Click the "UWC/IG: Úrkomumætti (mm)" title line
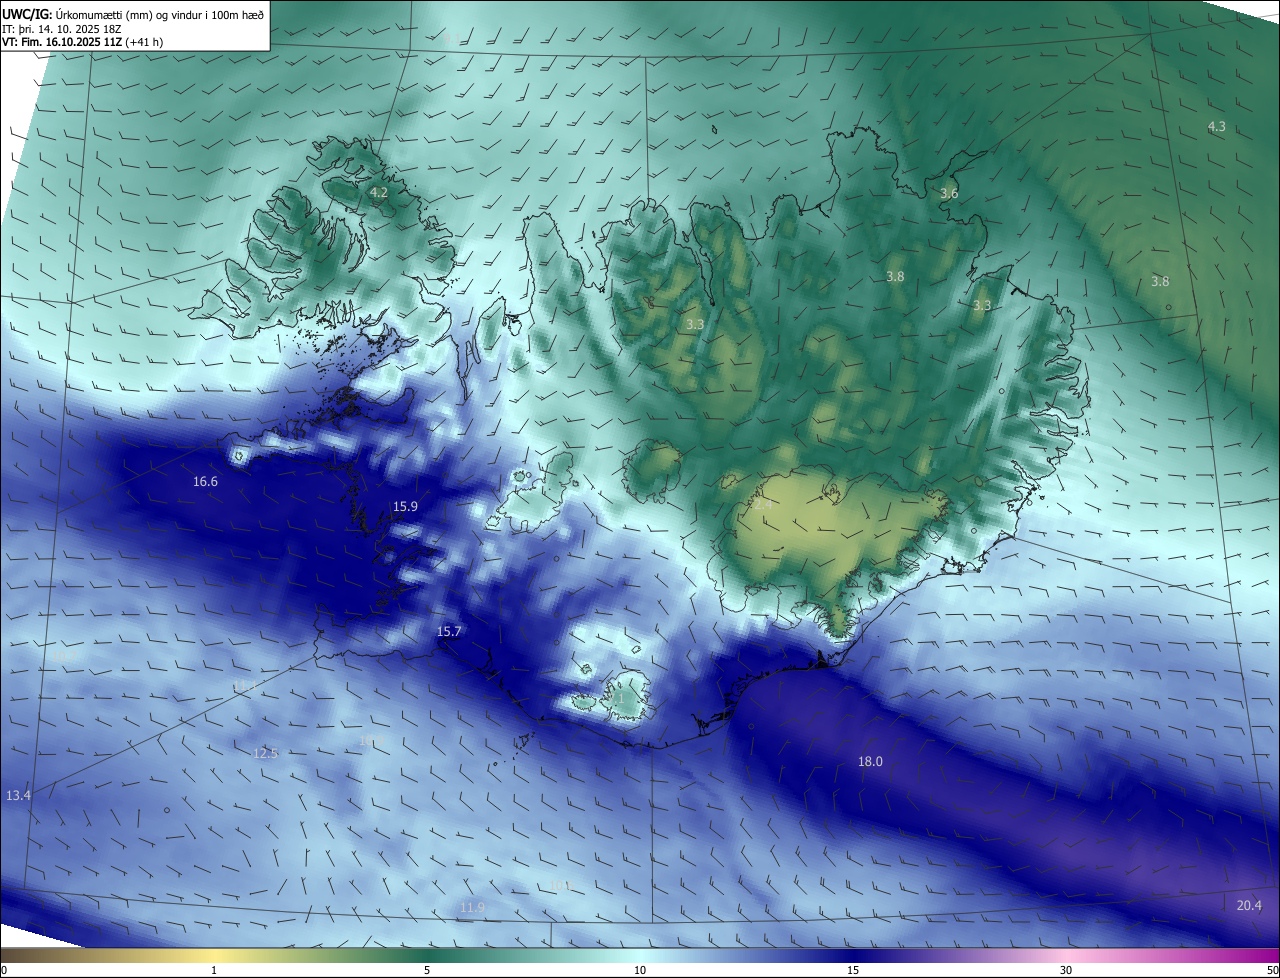The width and height of the screenshot is (1280, 978). pos(134,14)
